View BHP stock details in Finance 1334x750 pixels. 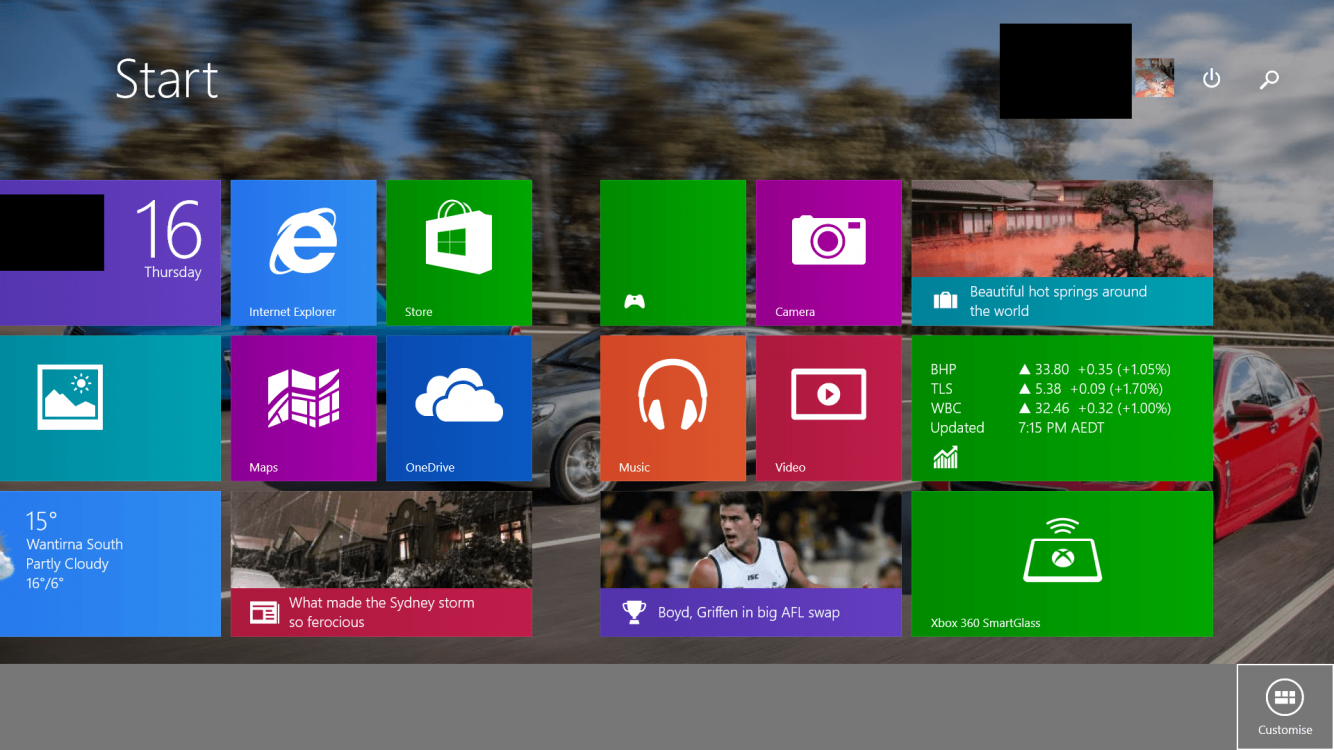[1061, 408]
